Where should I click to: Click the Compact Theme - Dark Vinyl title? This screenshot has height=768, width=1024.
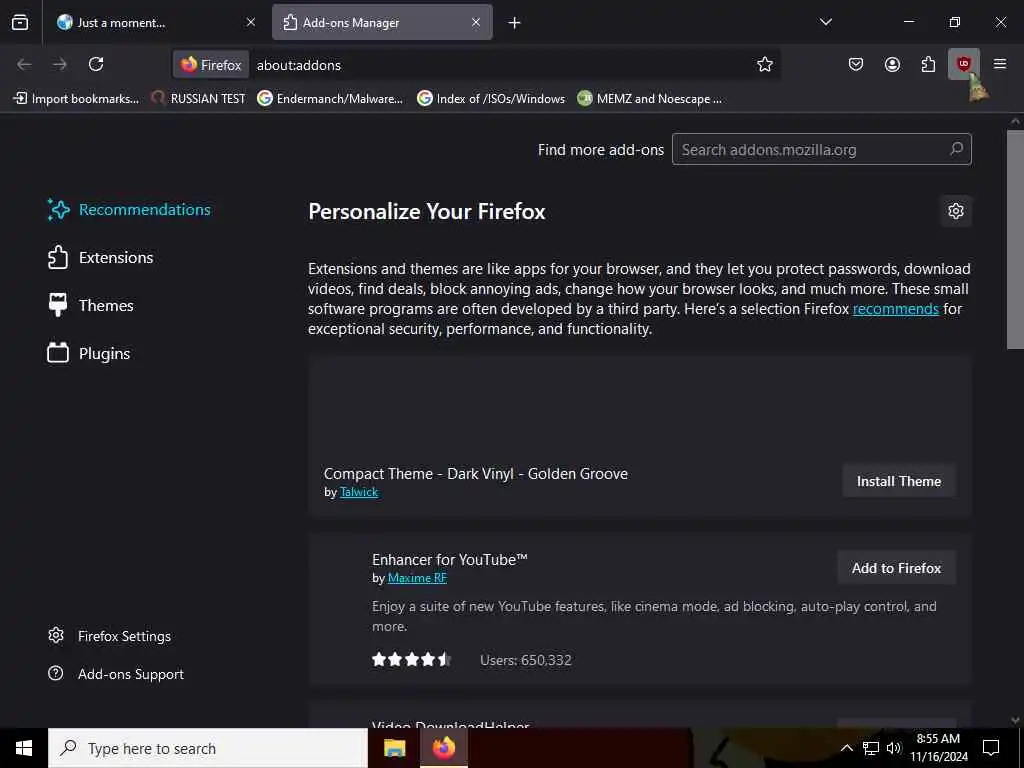[x=475, y=473]
